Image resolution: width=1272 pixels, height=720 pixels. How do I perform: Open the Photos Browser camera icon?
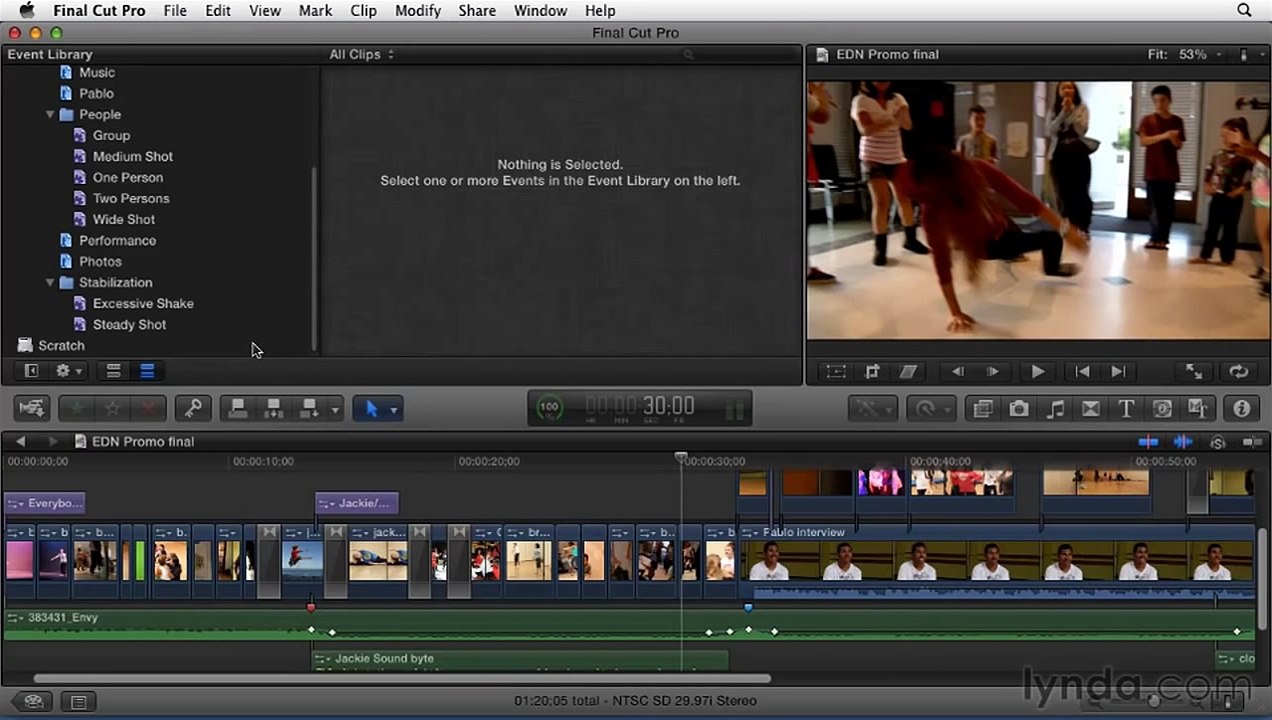(x=1019, y=408)
